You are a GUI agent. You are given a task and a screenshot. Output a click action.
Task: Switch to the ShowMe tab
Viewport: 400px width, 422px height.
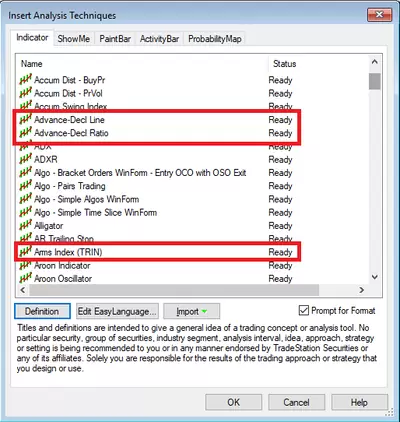tap(74, 39)
